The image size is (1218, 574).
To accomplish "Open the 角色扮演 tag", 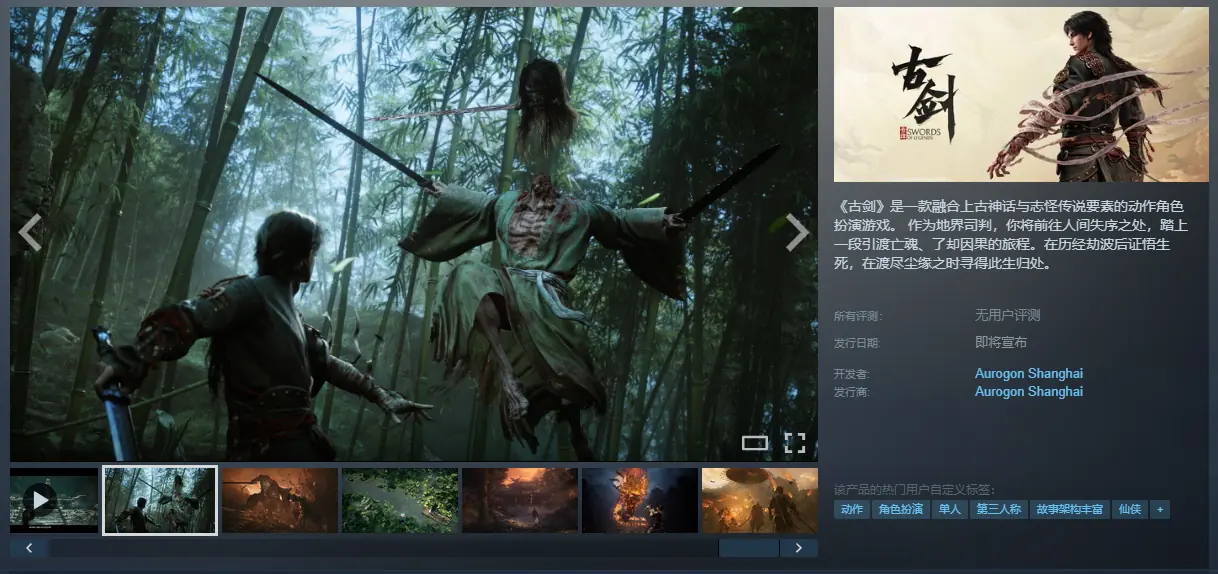I will tap(900, 510).
